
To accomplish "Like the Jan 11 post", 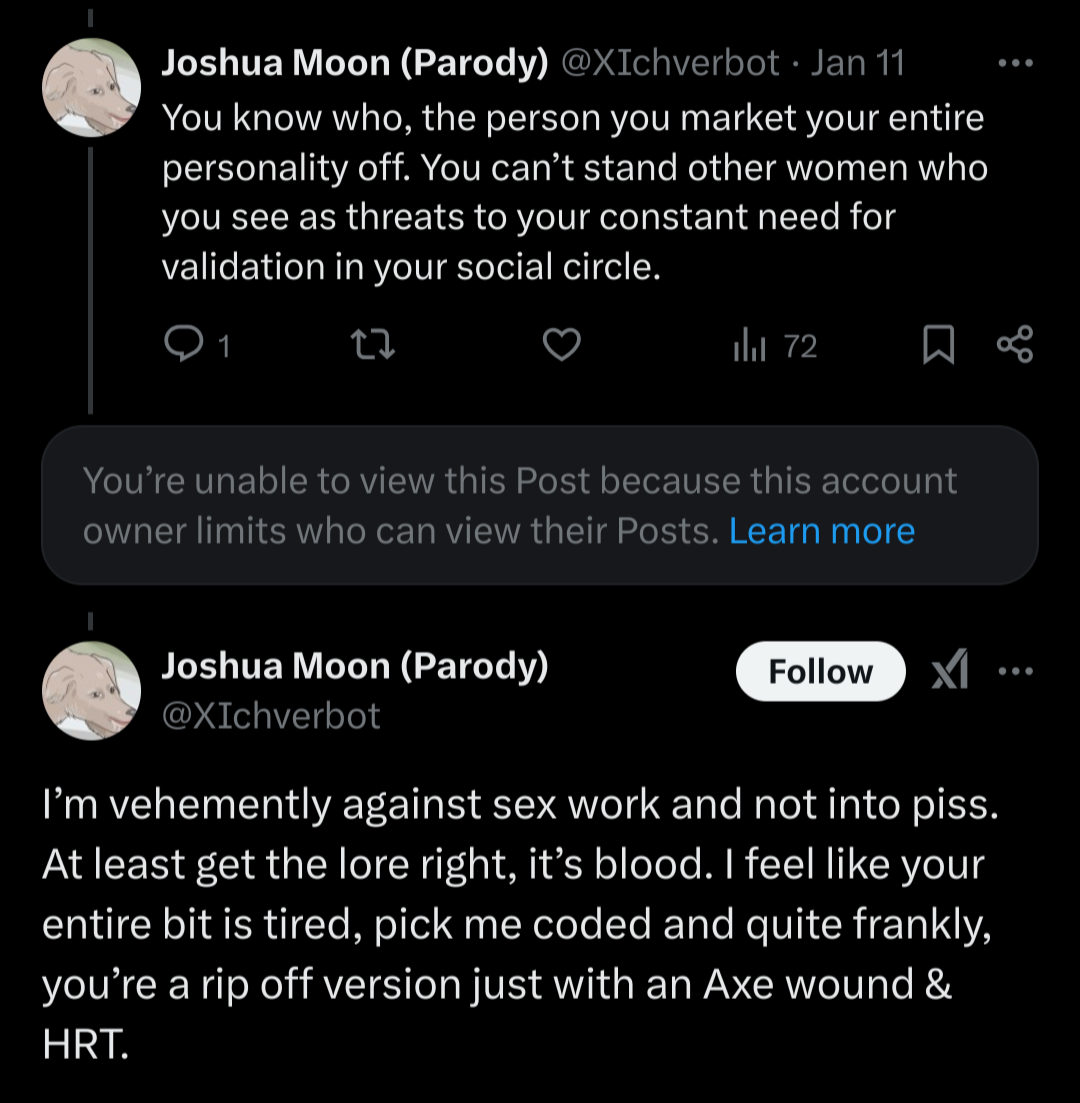I will (561, 346).
